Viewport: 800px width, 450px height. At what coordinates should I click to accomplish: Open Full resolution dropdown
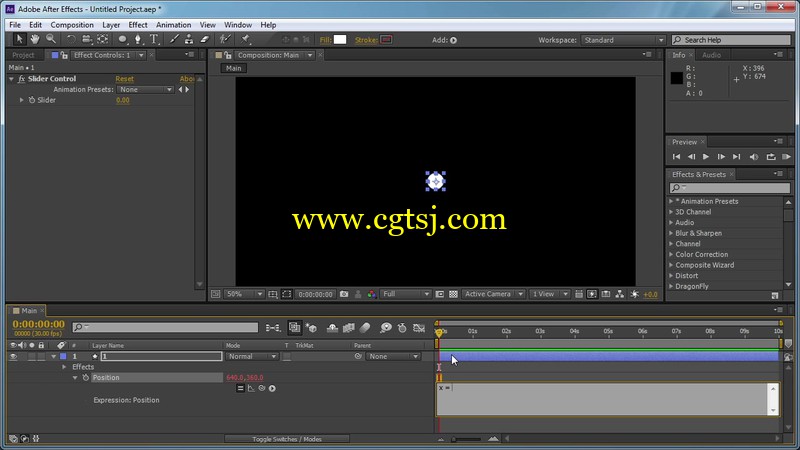(x=405, y=294)
